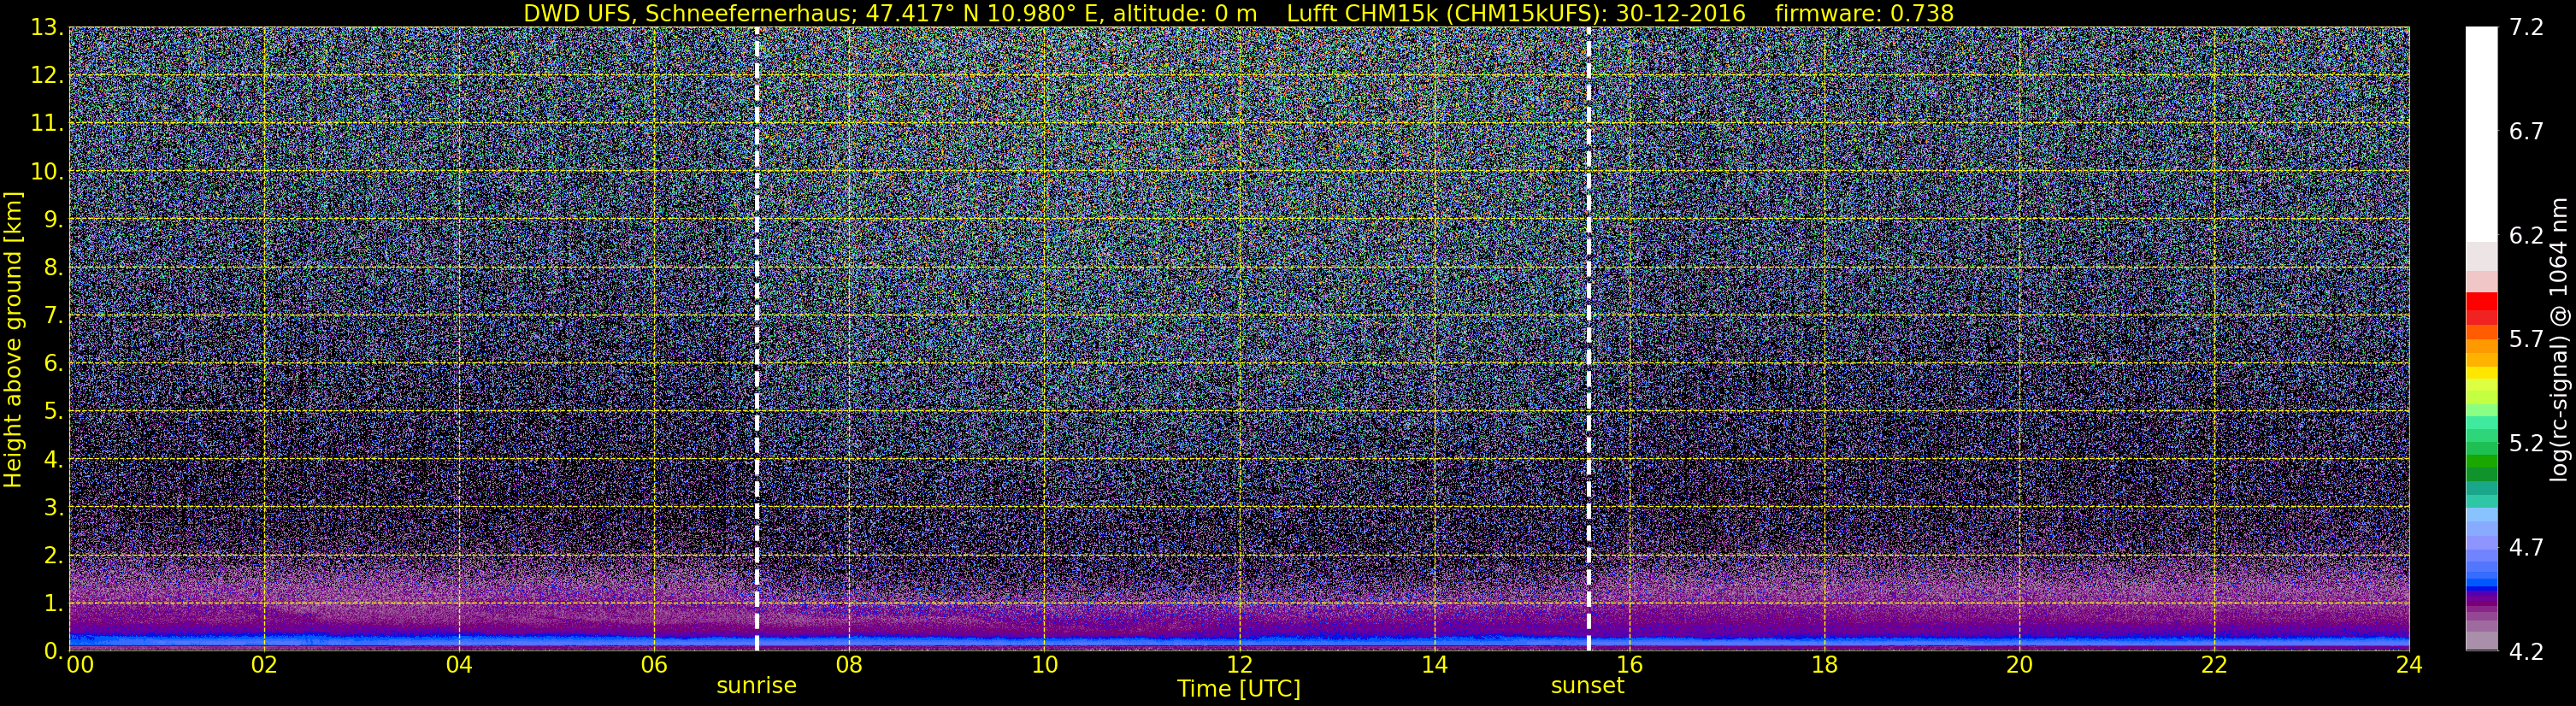
Task: Click the sunrise dashed vertical line
Action: tap(757, 338)
